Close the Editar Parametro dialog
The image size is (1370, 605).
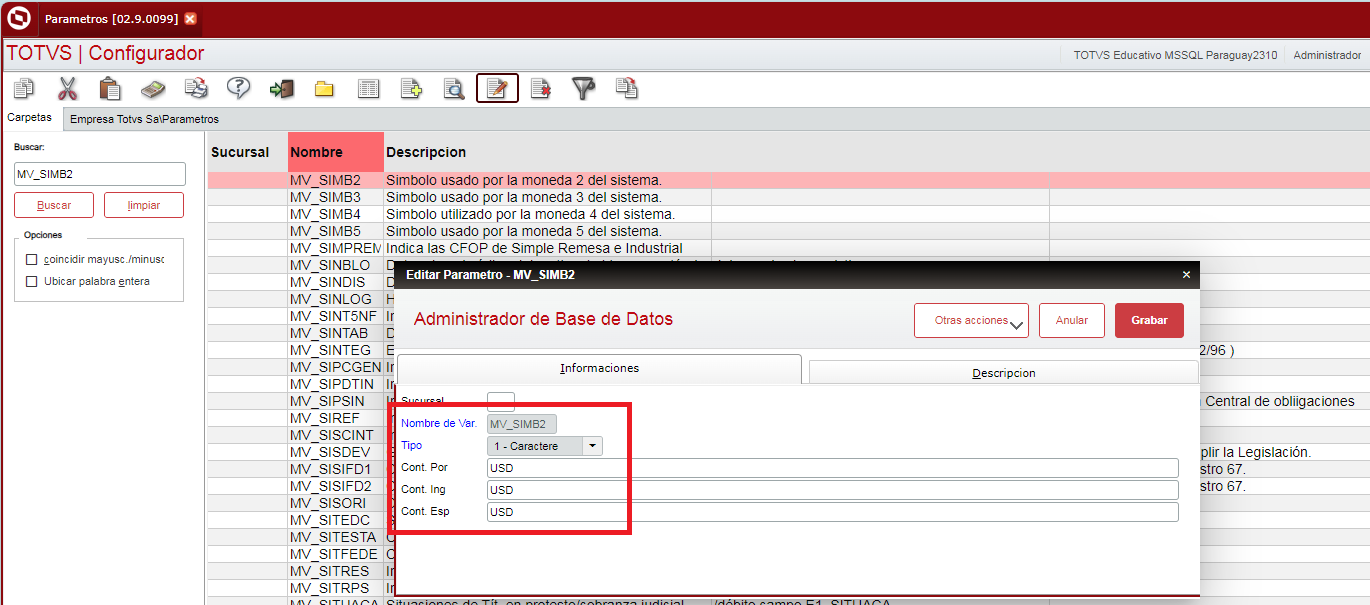click(x=1187, y=274)
